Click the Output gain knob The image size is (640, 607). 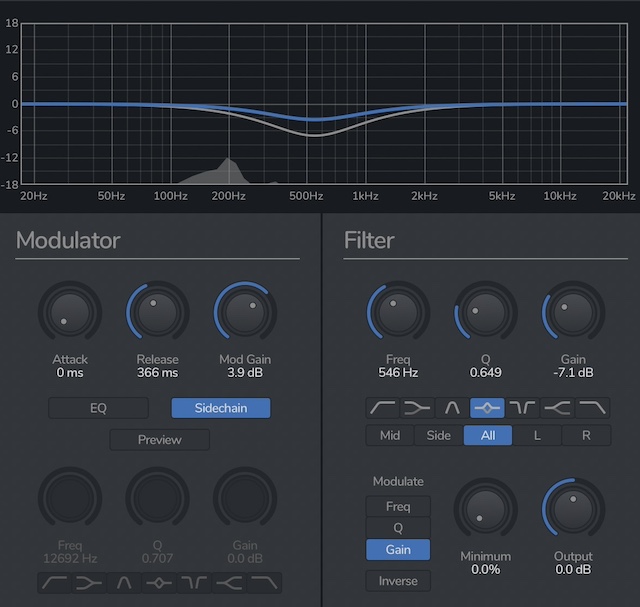573,511
